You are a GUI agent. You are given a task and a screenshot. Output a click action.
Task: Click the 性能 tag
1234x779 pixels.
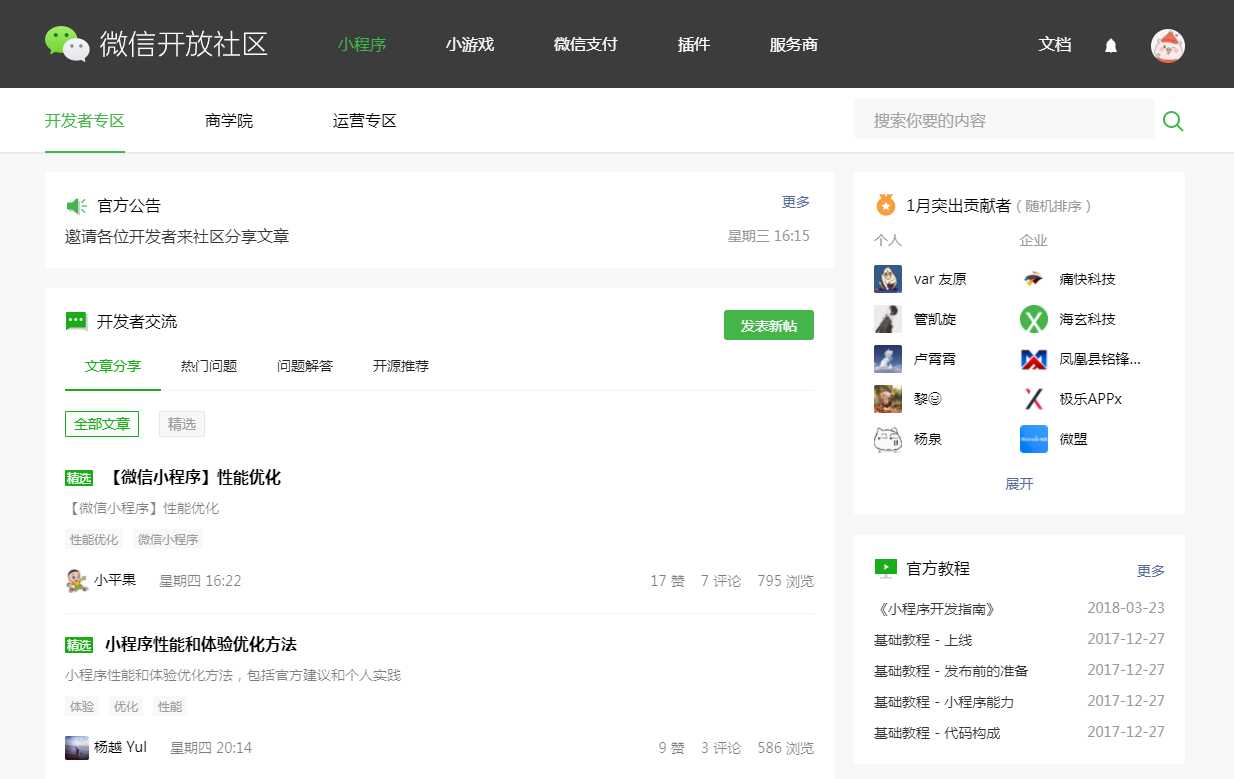pyautogui.click(x=170, y=707)
